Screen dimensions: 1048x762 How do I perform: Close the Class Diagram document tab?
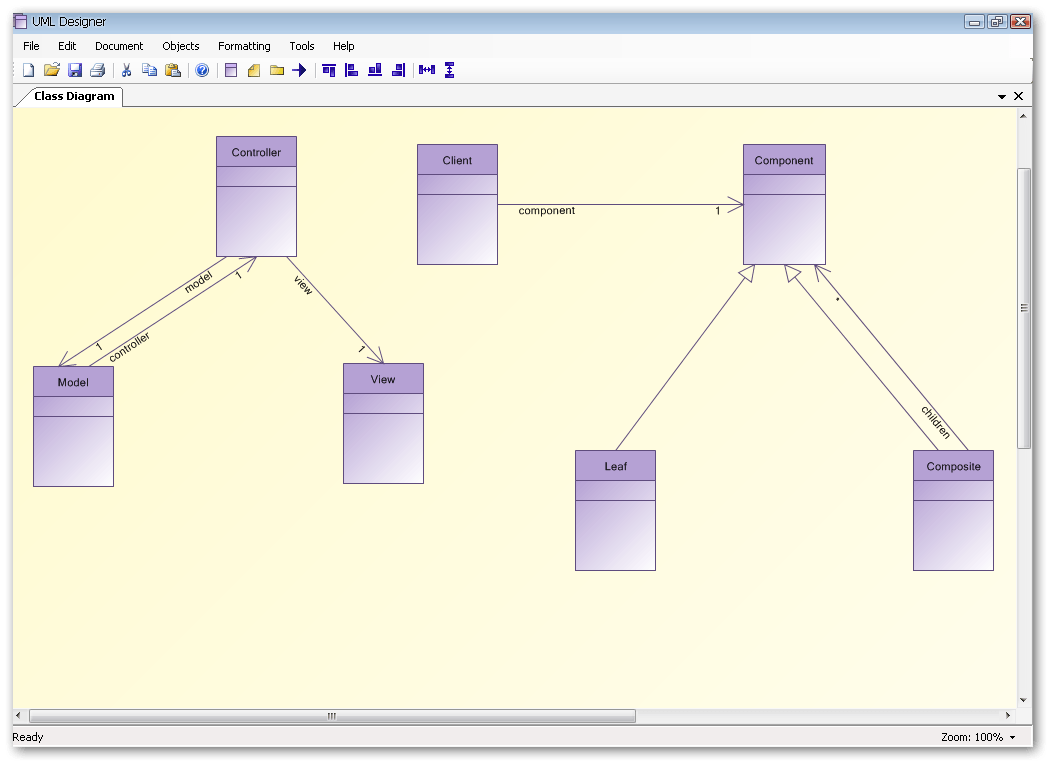click(1018, 96)
